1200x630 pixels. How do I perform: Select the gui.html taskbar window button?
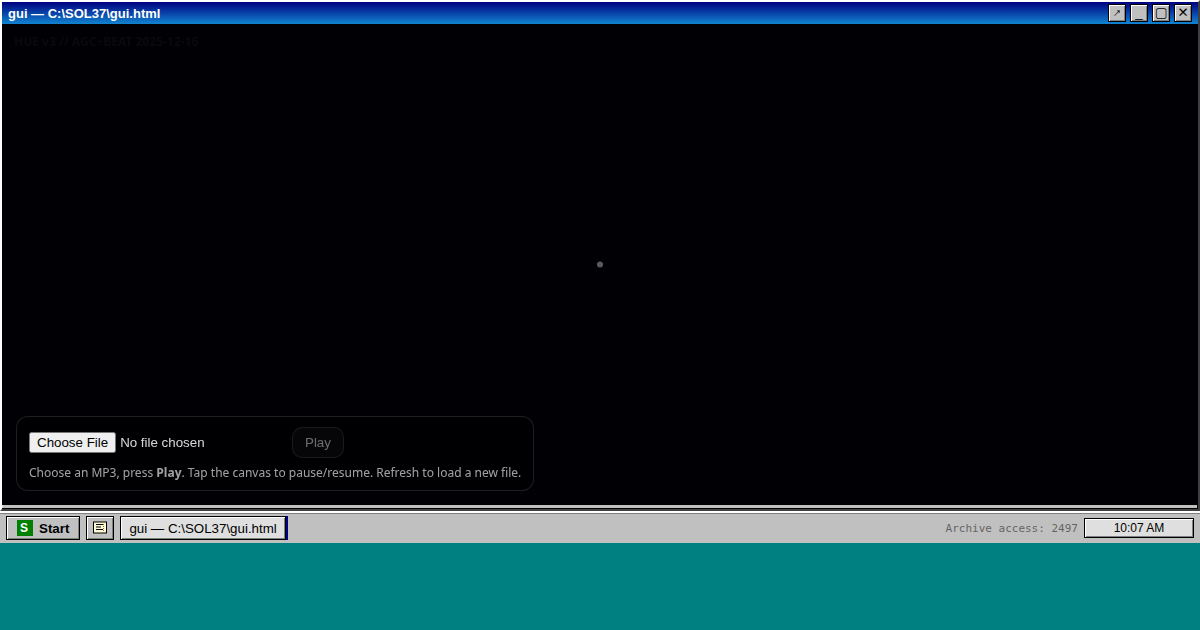(x=203, y=528)
